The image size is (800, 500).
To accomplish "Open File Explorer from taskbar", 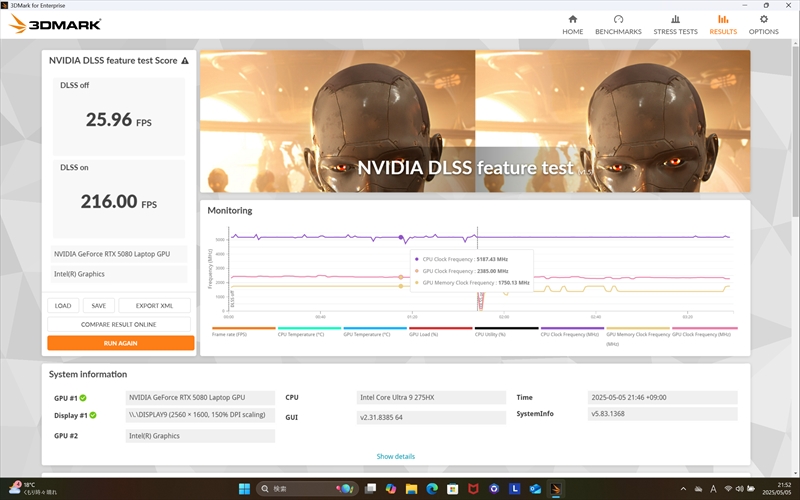I will [x=411, y=489].
